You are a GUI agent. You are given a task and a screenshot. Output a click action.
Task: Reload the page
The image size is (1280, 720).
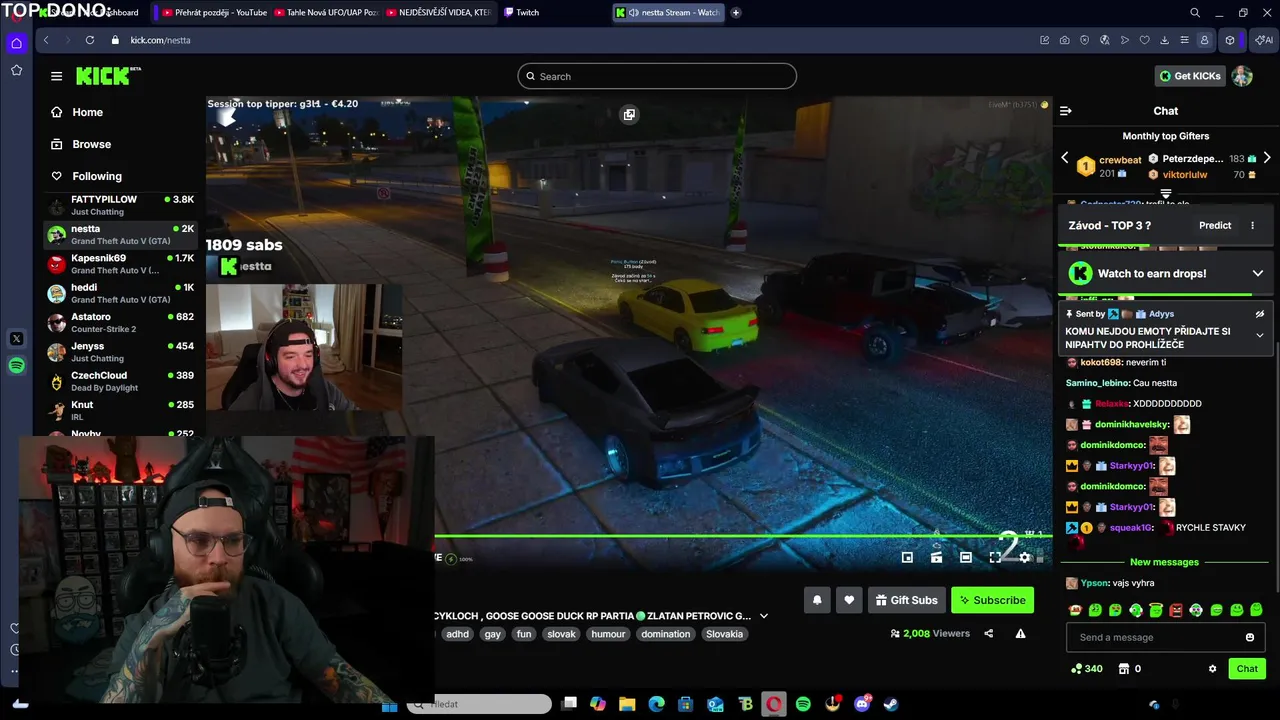click(89, 40)
